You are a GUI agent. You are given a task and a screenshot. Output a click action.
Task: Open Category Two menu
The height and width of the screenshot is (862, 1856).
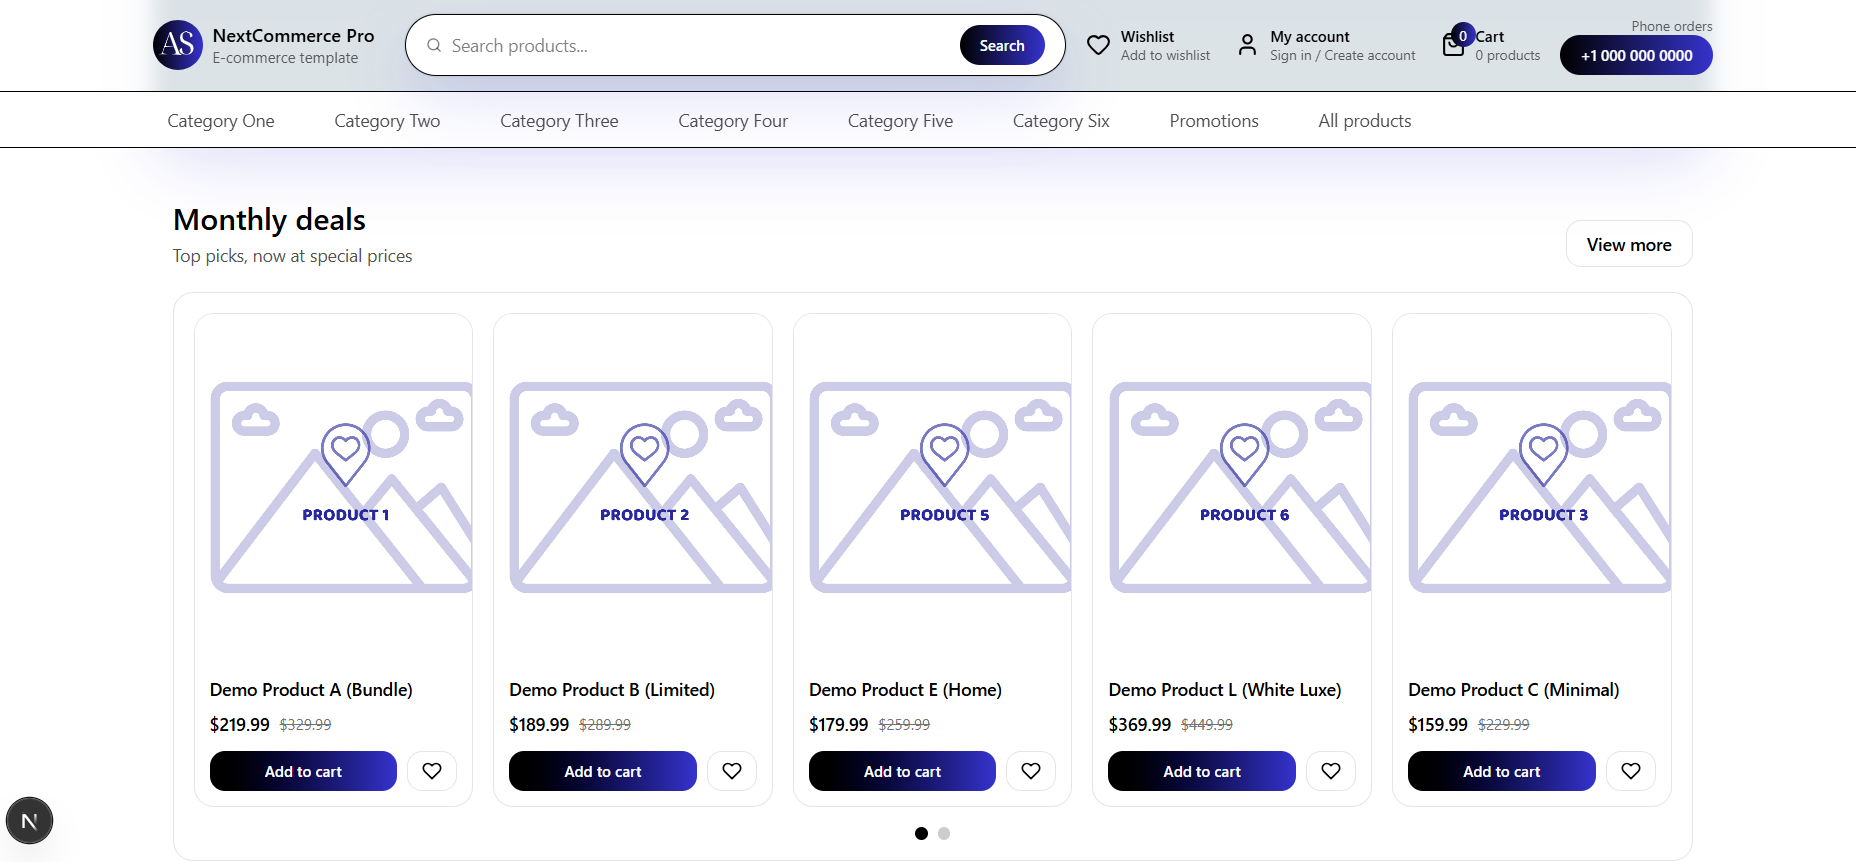[x=387, y=121]
